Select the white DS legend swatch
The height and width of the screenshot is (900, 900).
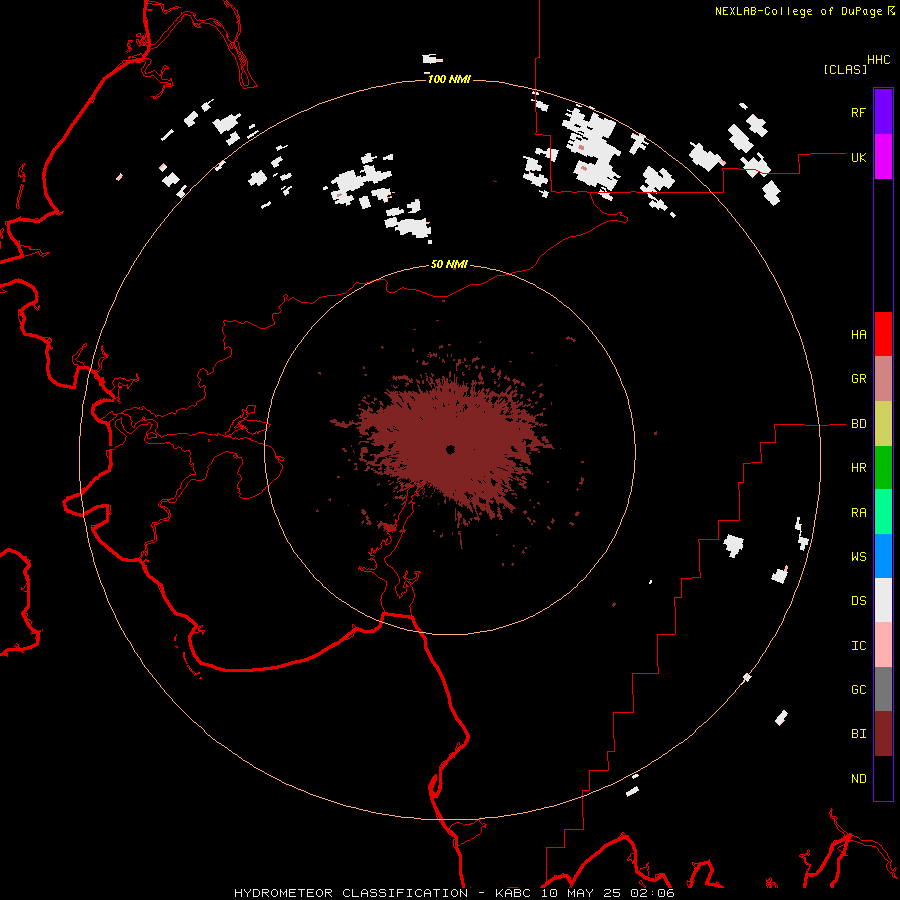pos(883,600)
